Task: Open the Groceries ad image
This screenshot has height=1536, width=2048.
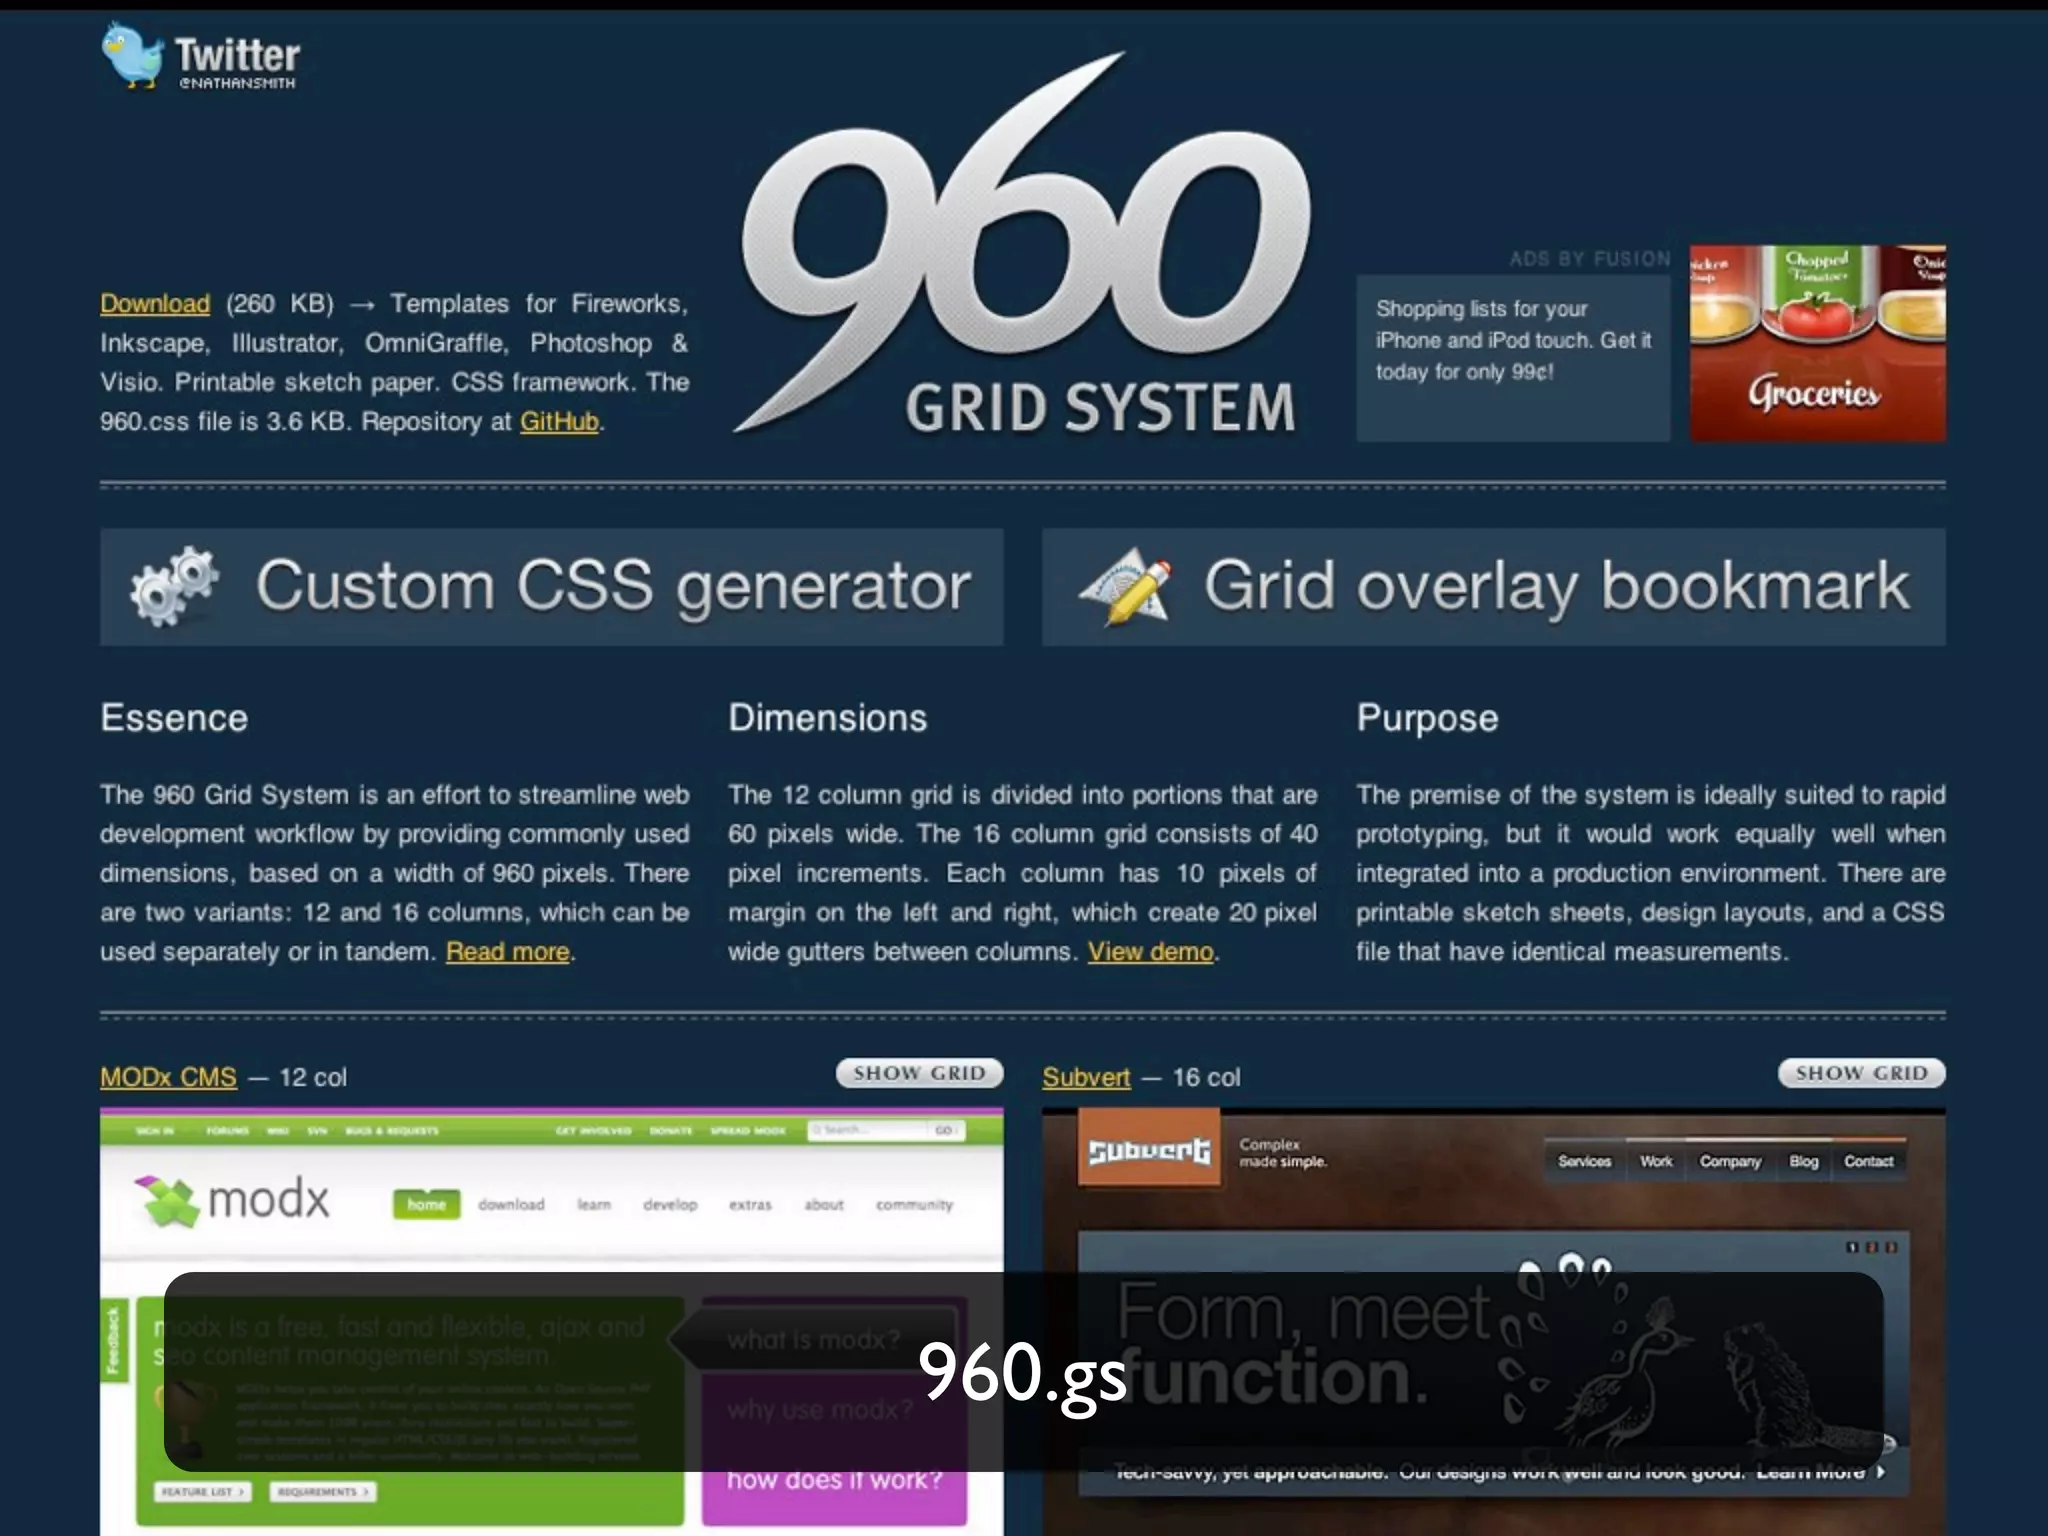Action: tap(1817, 343)
